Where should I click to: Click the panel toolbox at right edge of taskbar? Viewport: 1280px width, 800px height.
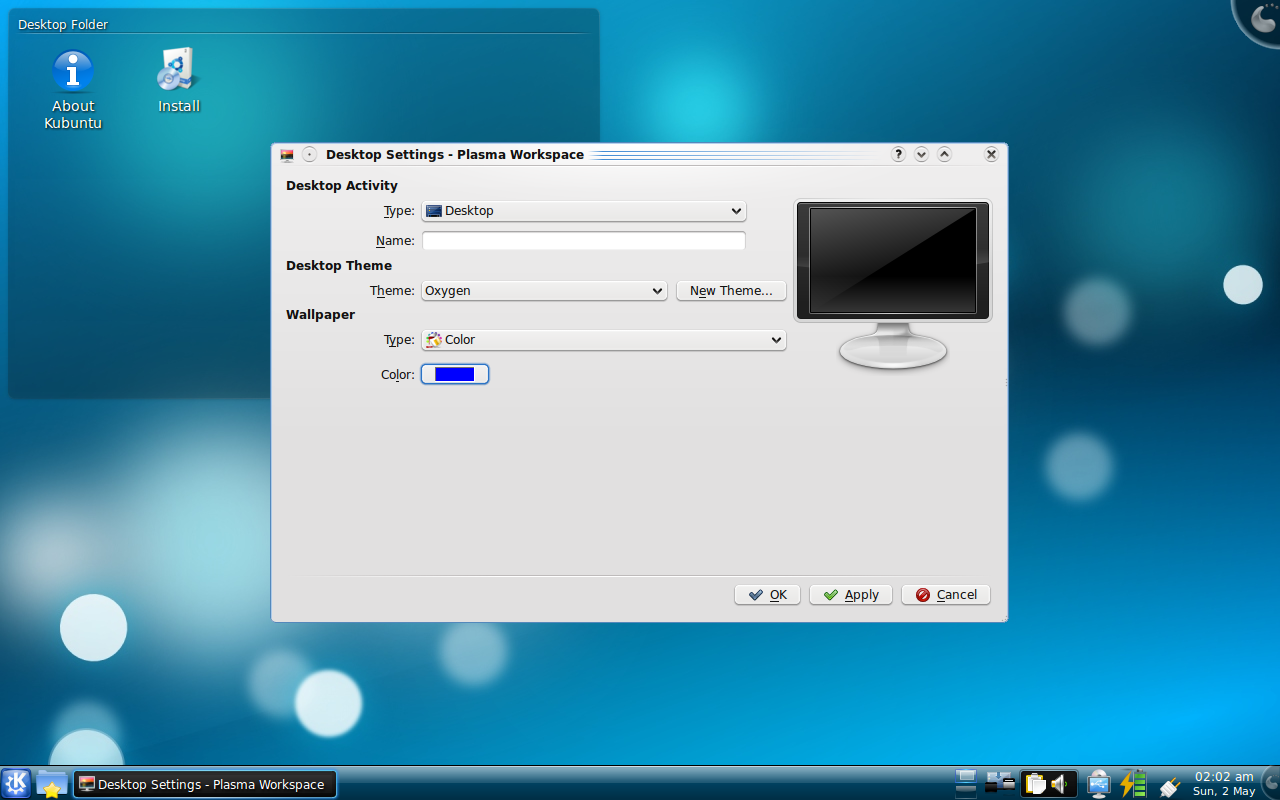(1272, 783)
